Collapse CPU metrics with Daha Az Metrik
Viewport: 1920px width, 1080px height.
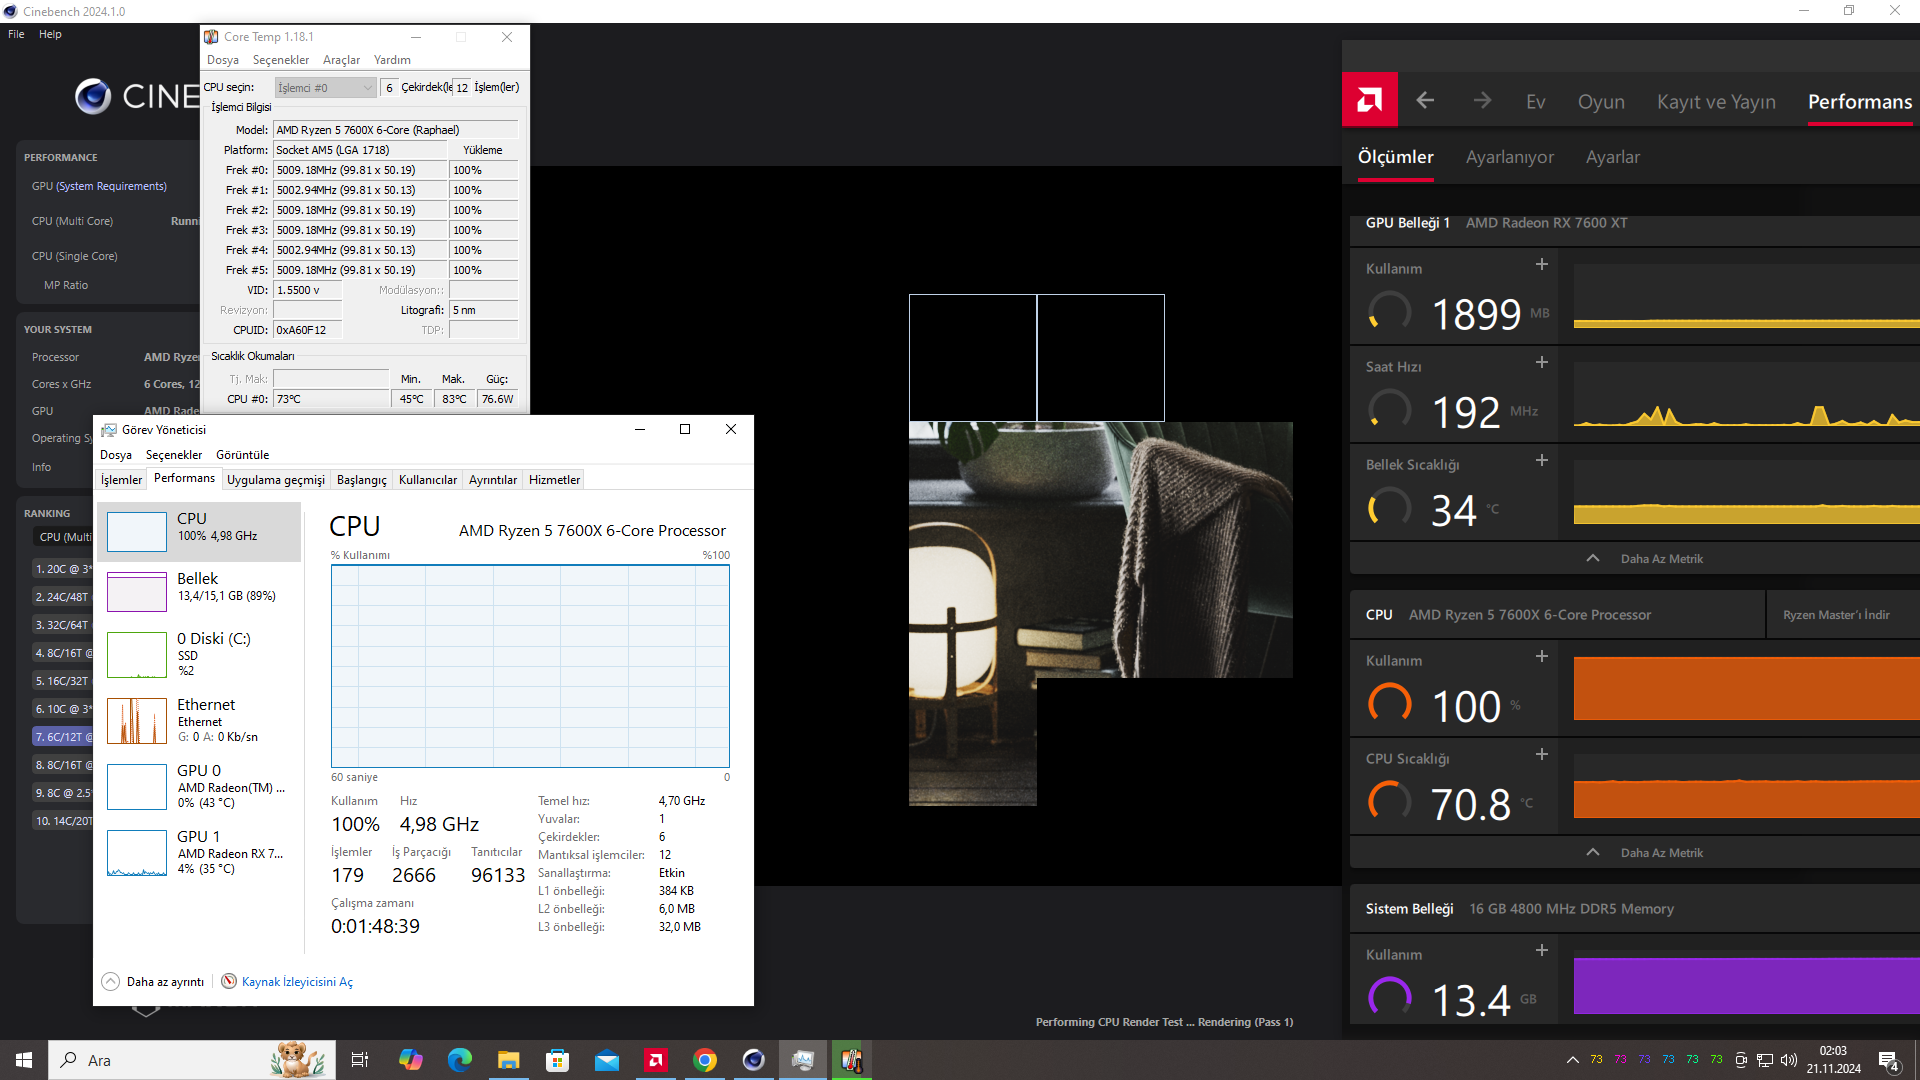1644,852
